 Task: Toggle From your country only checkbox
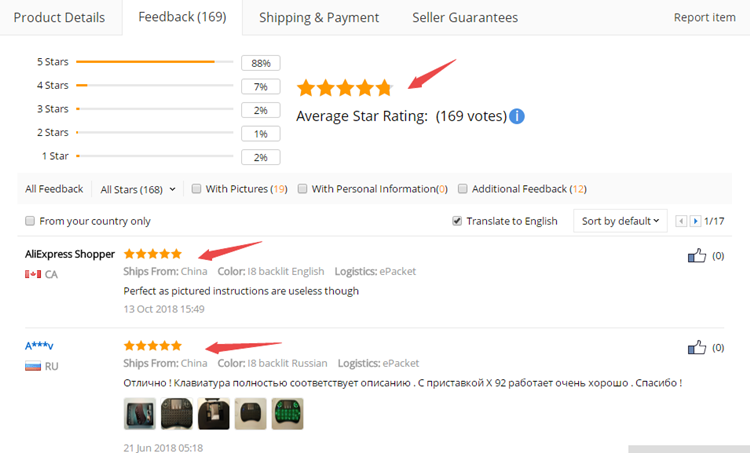30,221
